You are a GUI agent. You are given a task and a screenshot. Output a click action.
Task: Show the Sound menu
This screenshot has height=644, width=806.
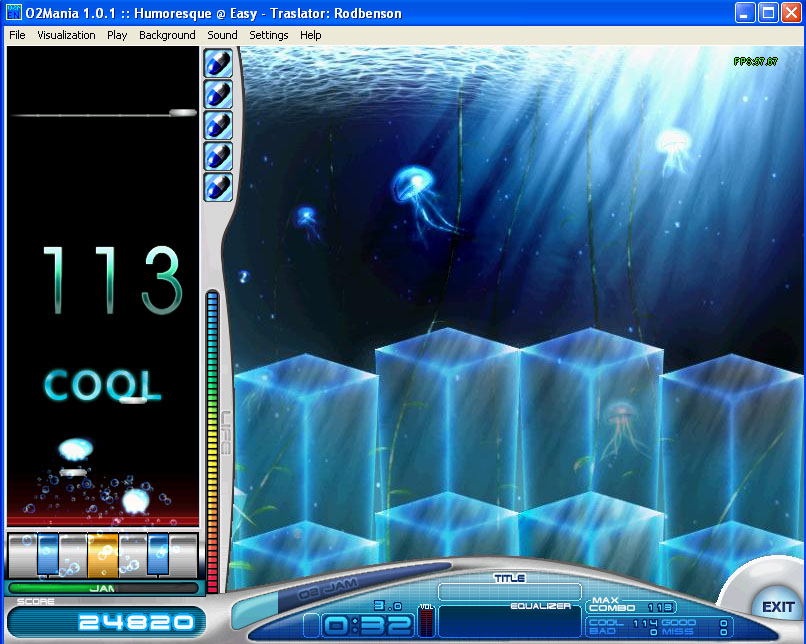point(222,35)
